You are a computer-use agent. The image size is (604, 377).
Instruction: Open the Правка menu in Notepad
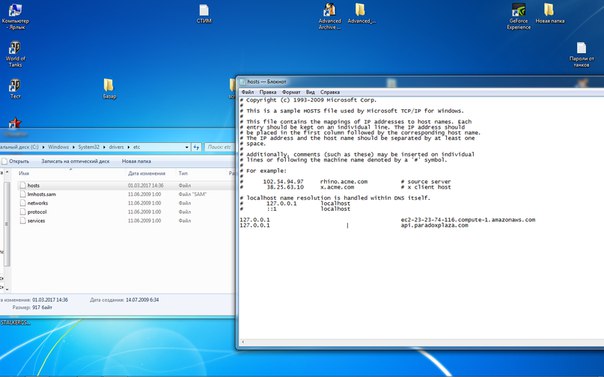(x=268, y=92)
